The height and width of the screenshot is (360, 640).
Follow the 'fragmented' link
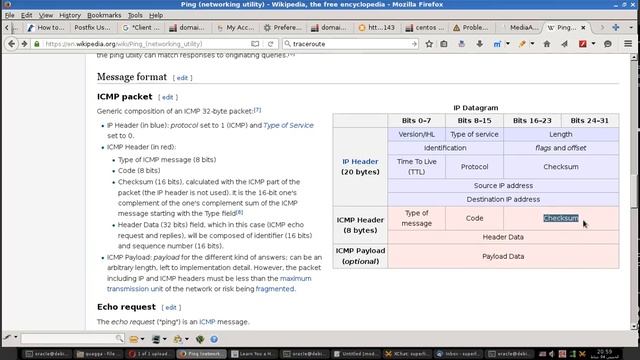[275, 289]
